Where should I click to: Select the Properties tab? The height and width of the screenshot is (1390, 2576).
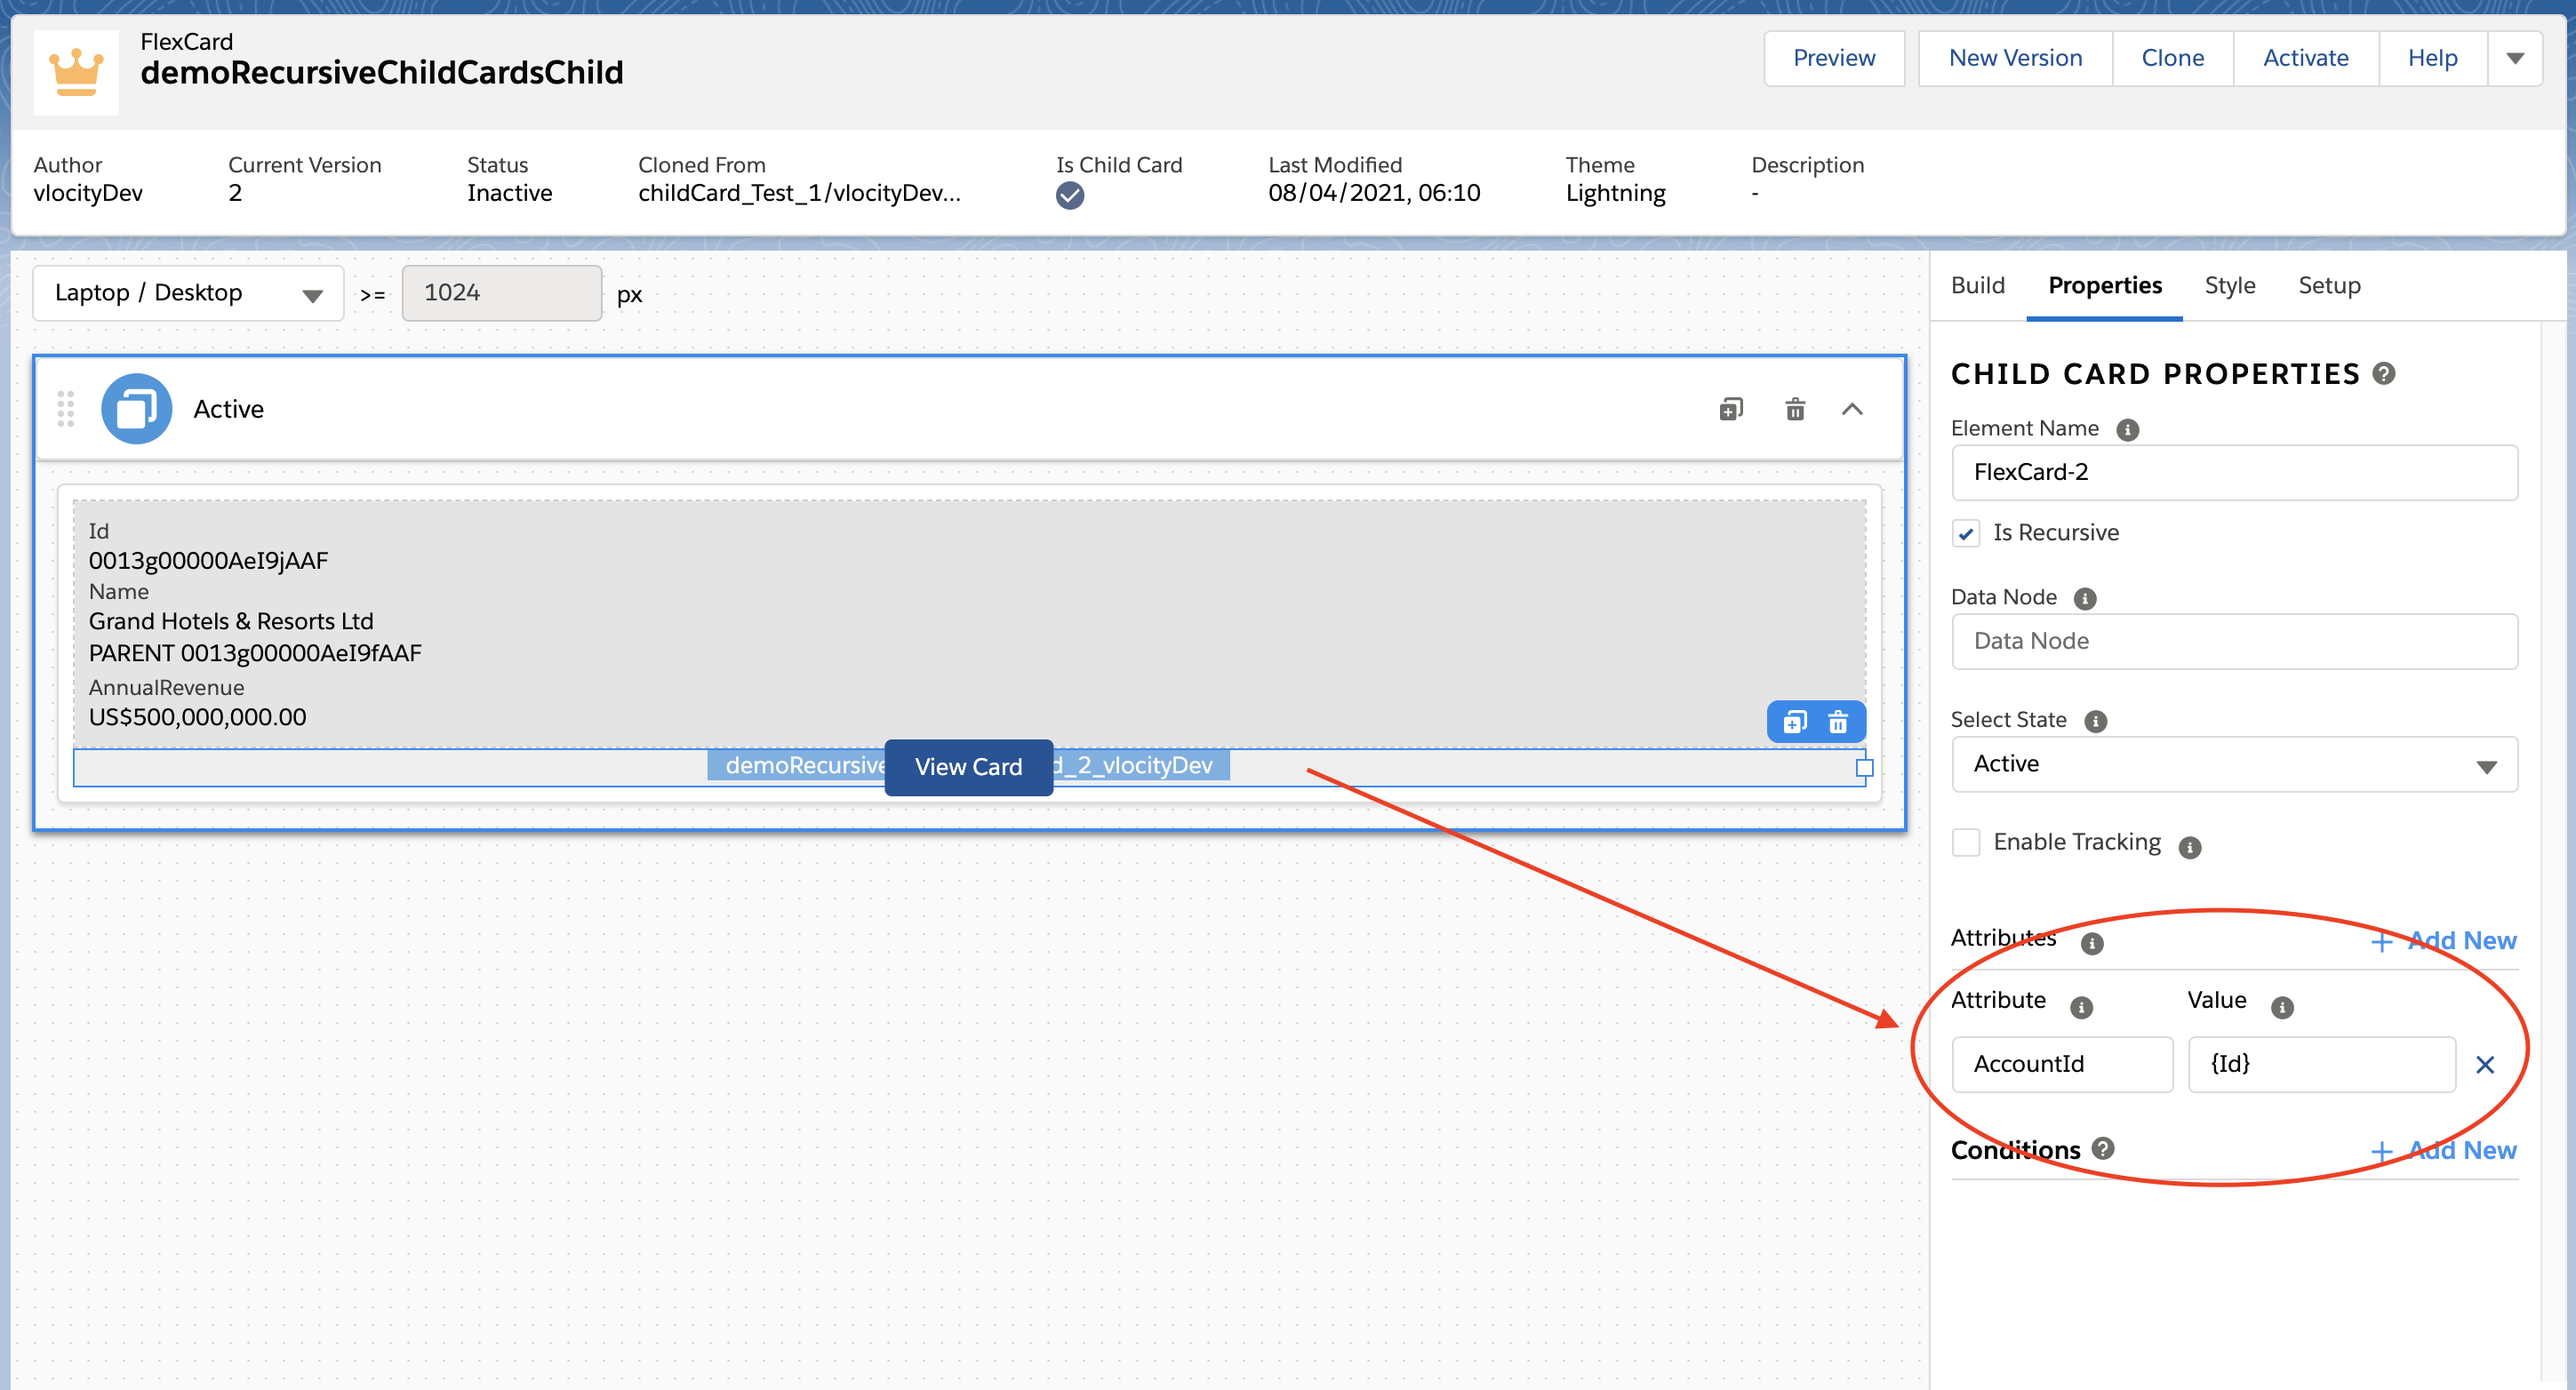[2105, 286]
